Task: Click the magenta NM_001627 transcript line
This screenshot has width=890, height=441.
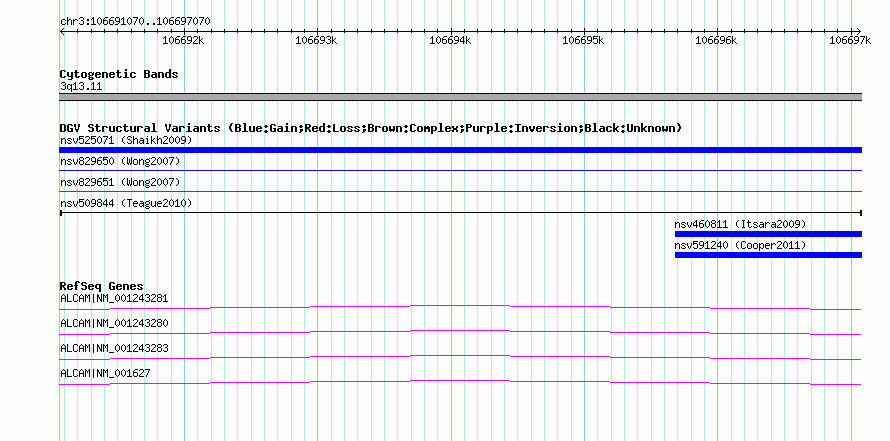Action: coord(460,383)
